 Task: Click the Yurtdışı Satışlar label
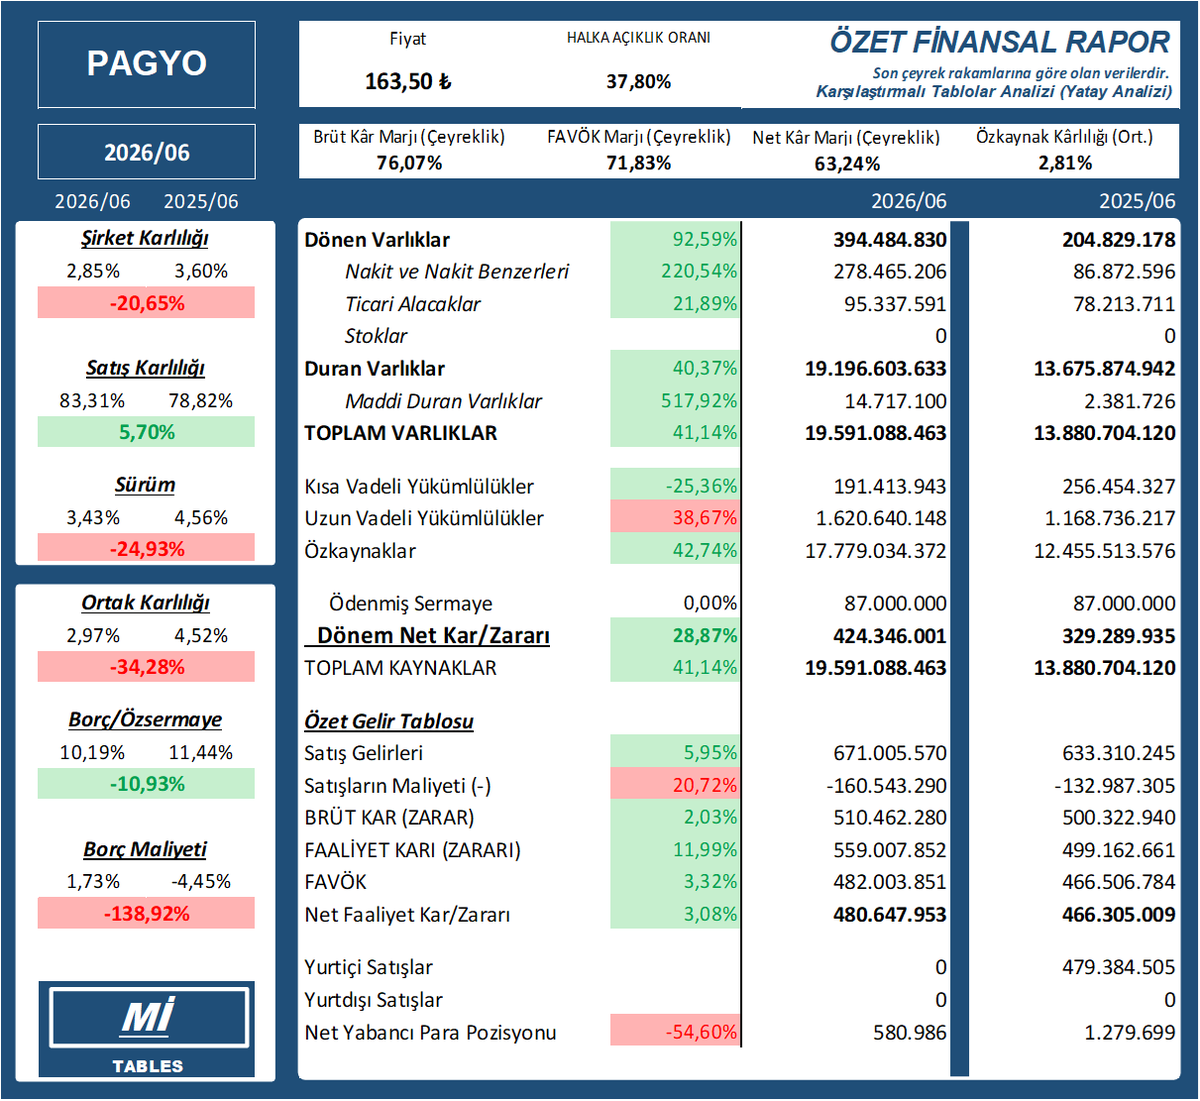pyautogui.click(x=373, y=1000)
